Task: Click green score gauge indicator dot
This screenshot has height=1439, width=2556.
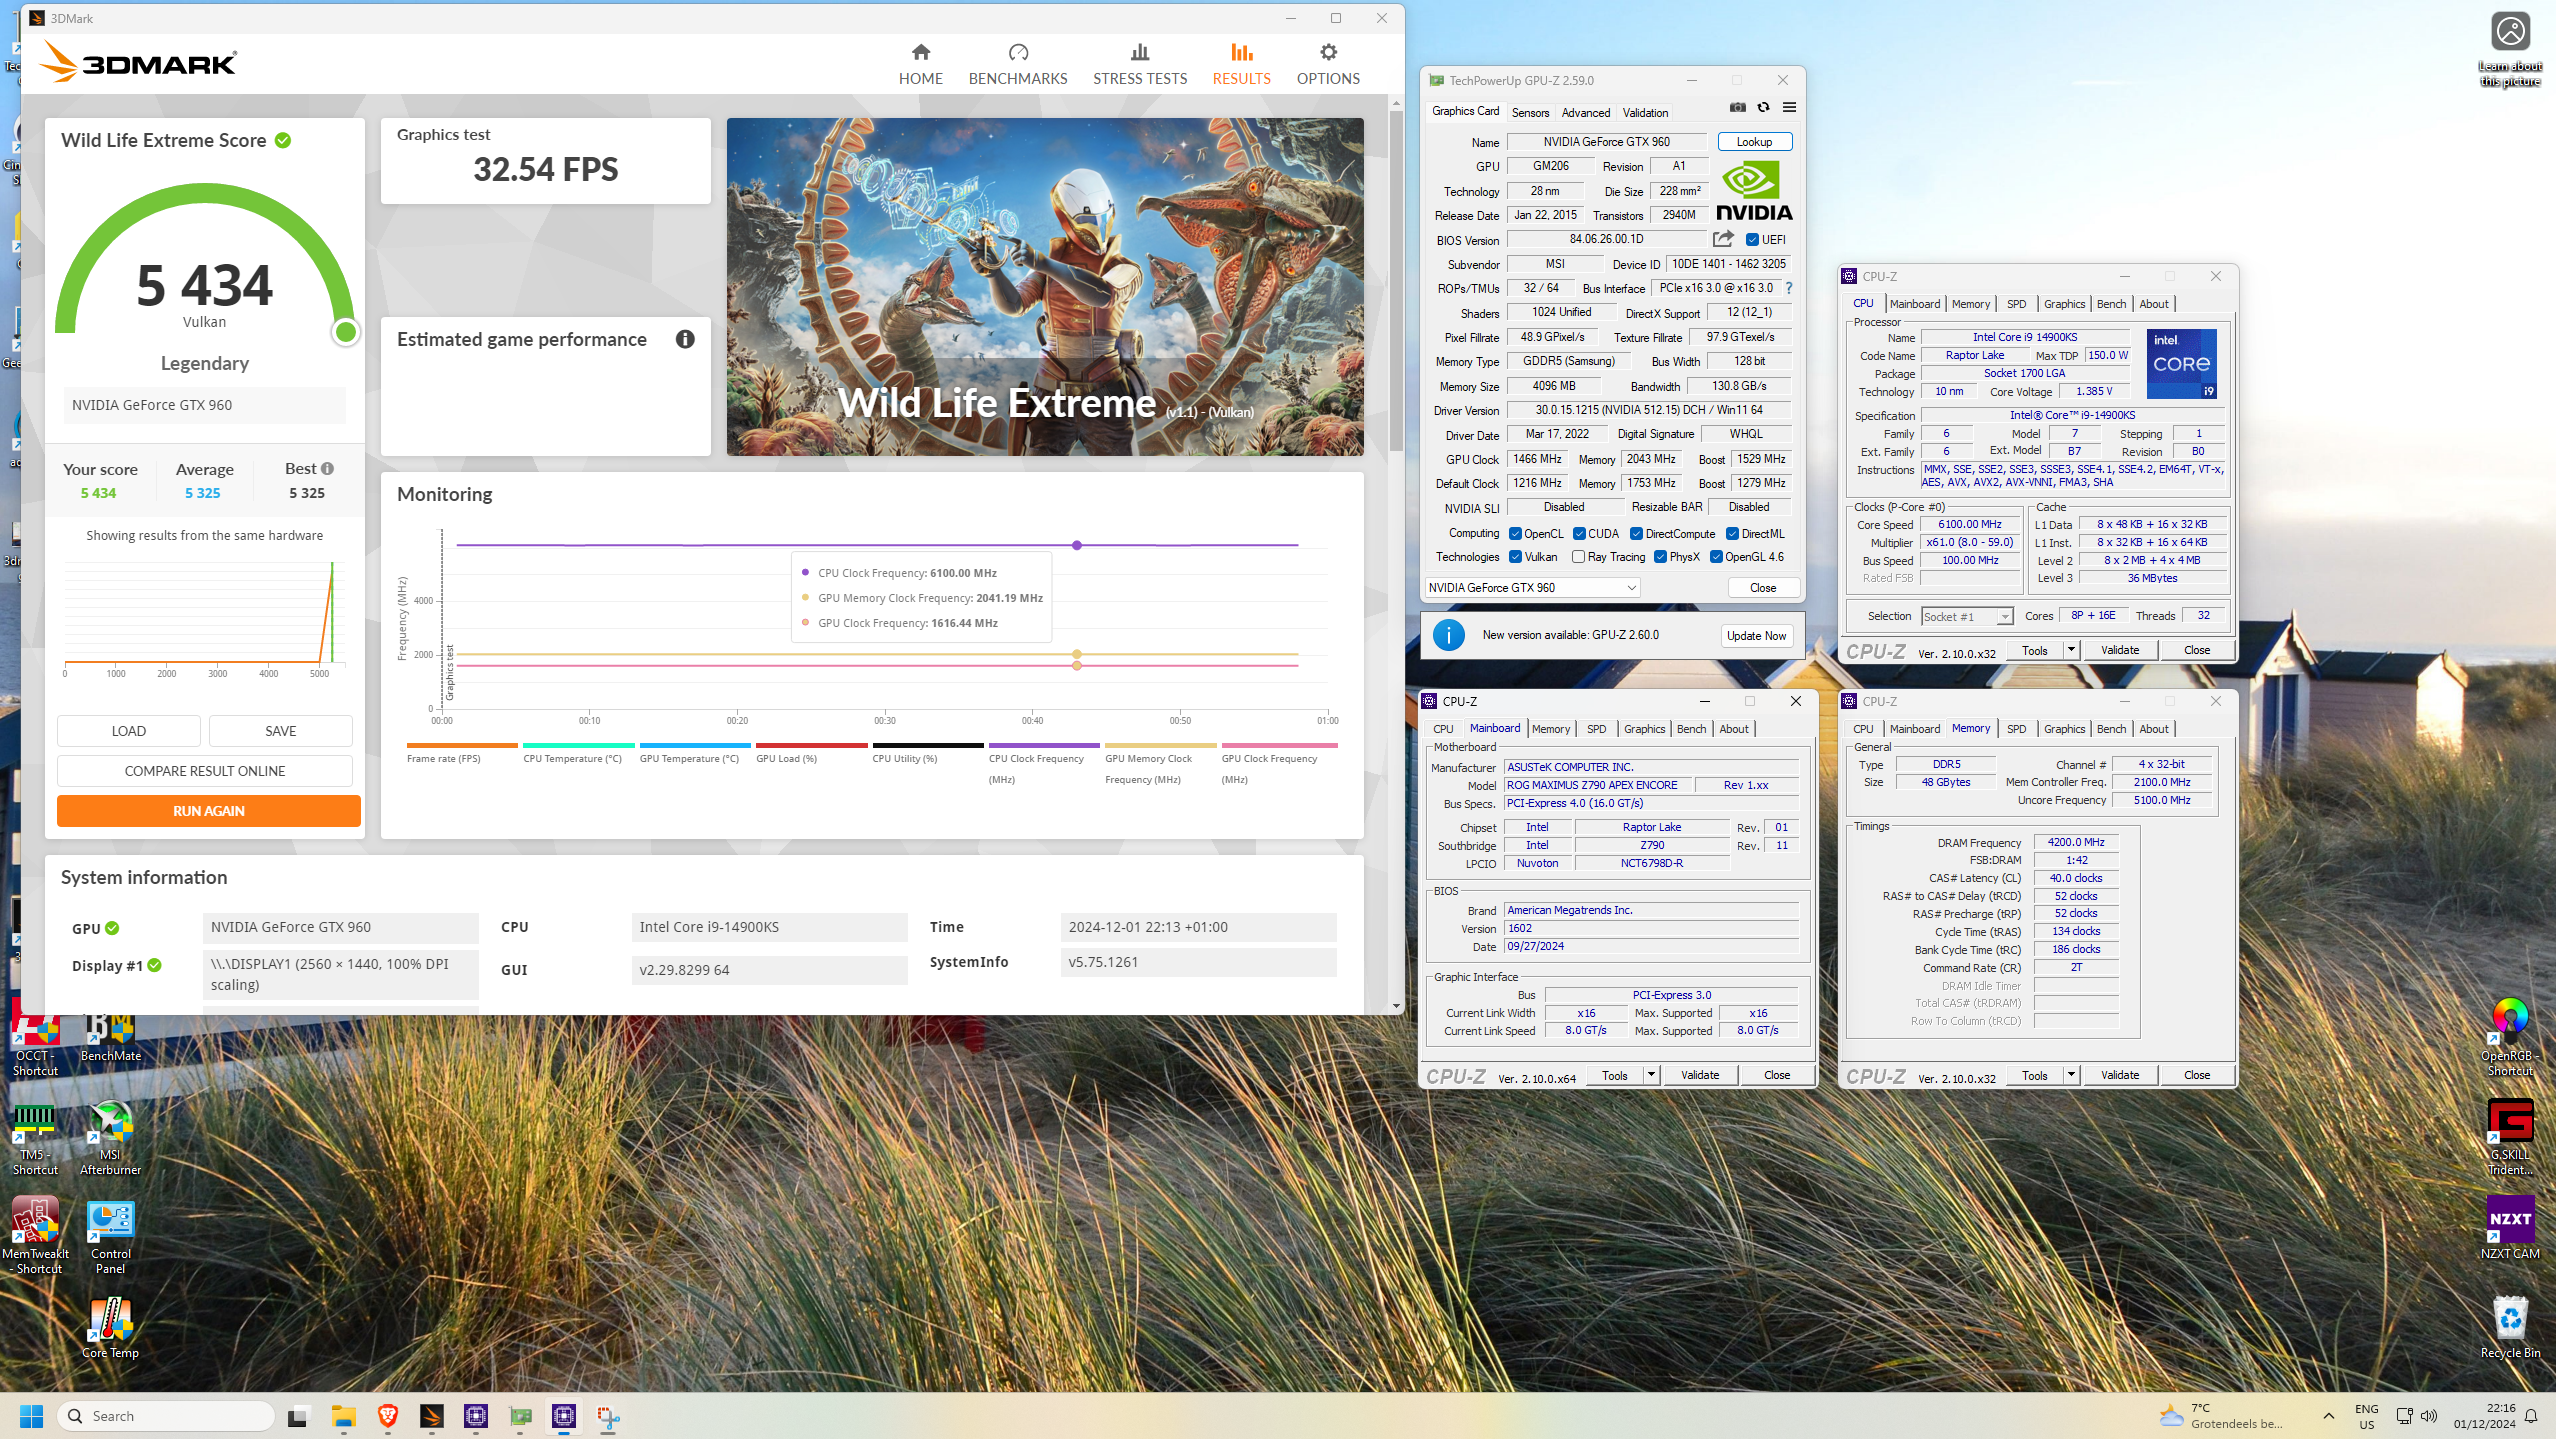Action: click(x=345, y=331)
